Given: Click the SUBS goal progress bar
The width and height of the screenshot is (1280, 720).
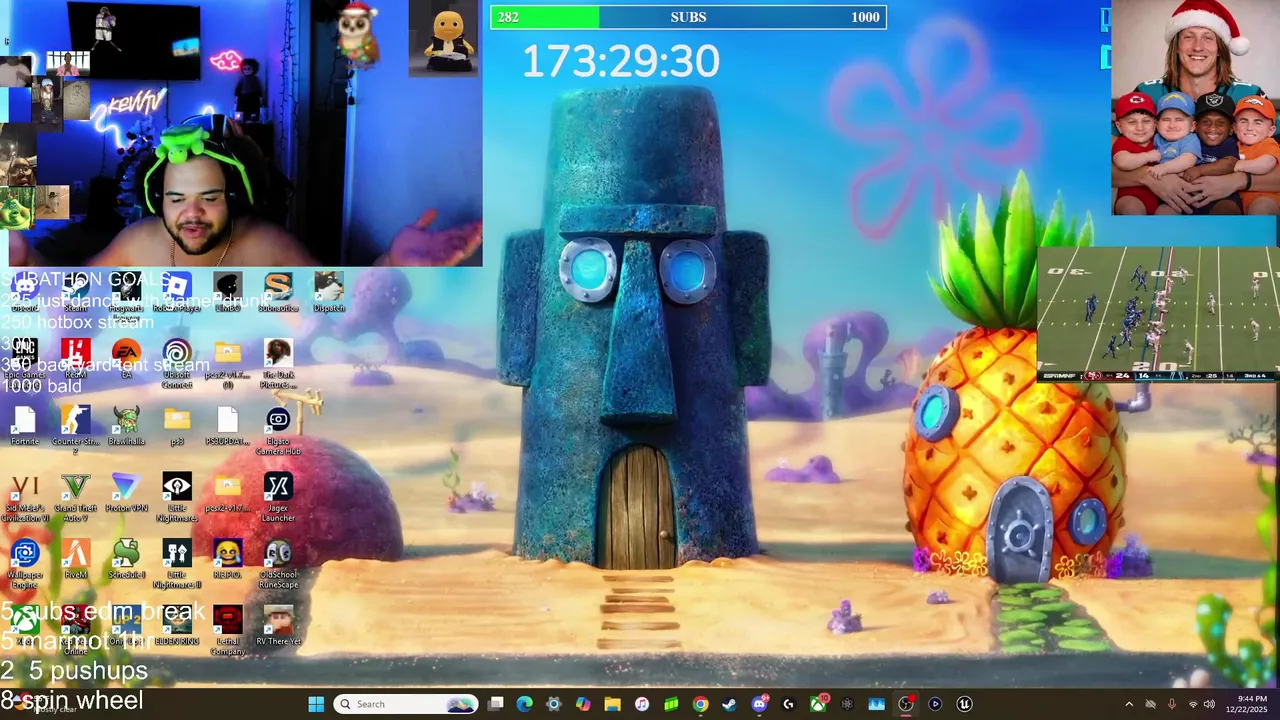Looking at the screenshot, I should click(688, 17).
